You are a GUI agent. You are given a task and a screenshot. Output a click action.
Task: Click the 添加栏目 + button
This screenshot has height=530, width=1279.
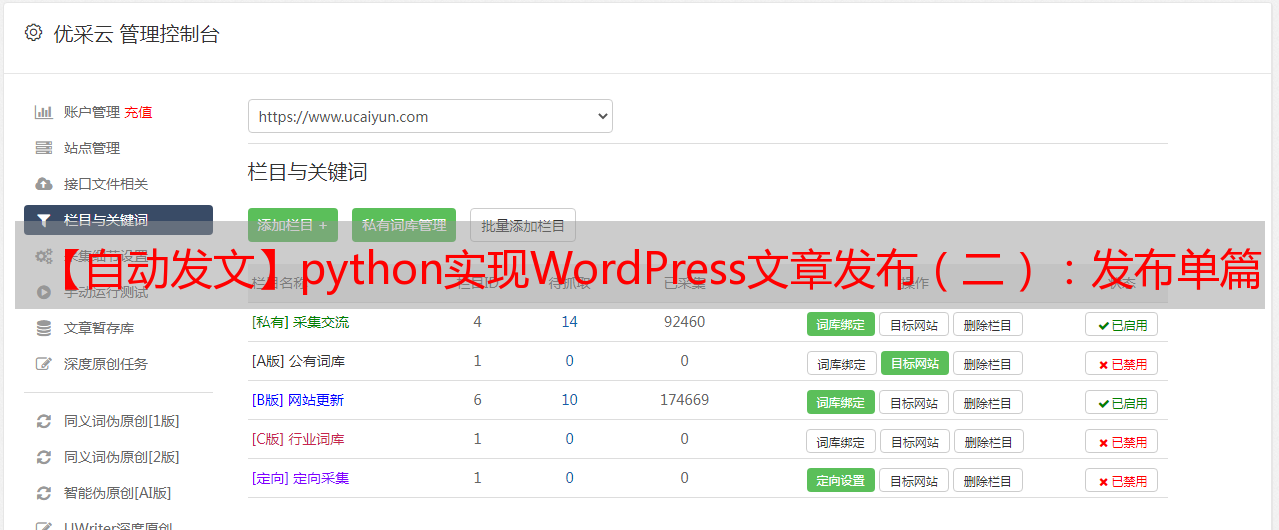(x=293, y=225)
